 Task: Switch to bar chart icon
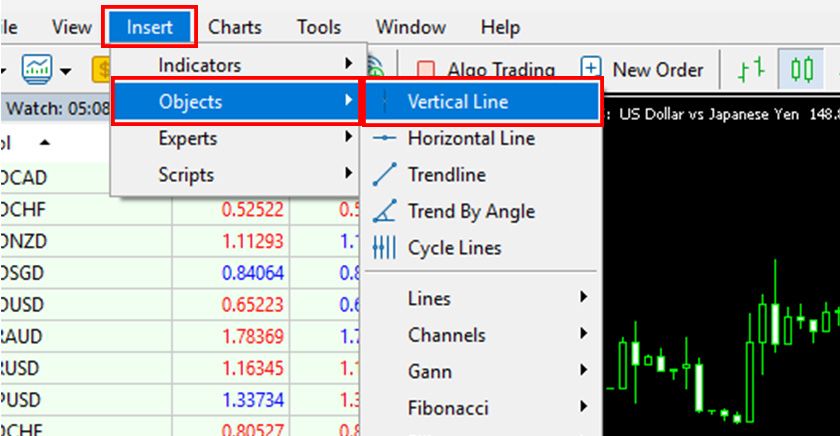pos(750,69)
